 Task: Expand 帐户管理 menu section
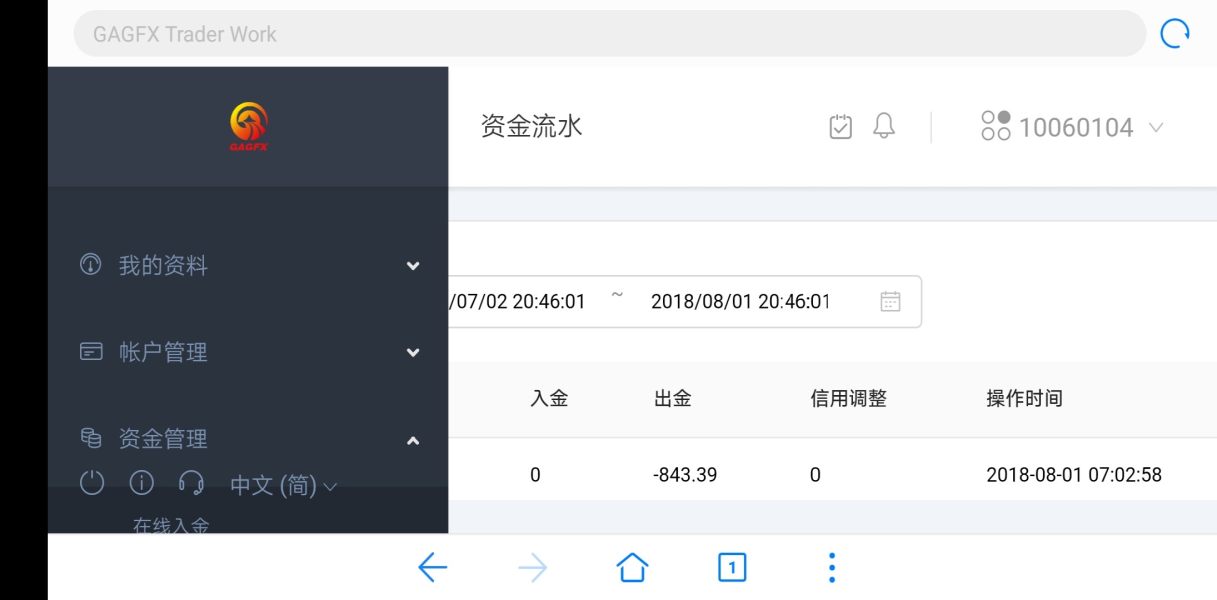tap(248, 352)
